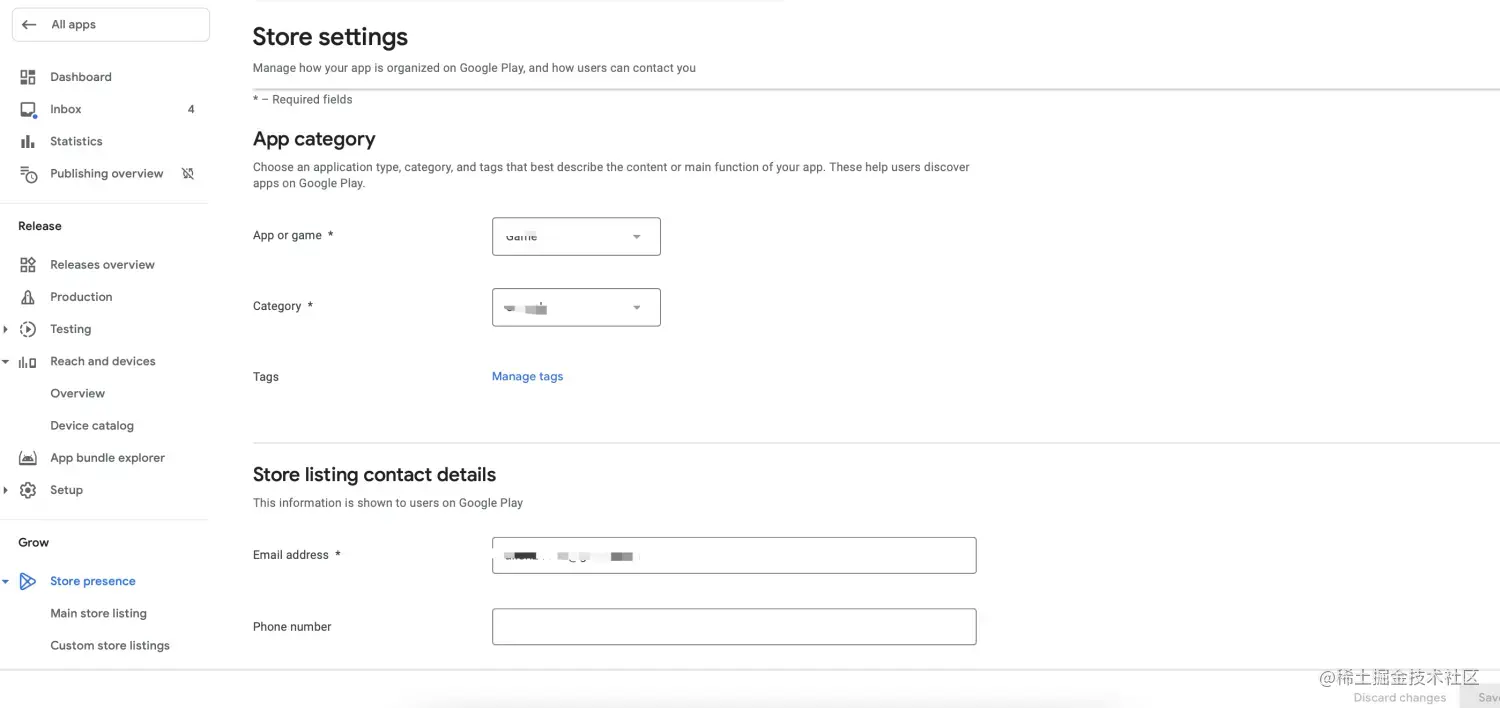Click the Dashboard grid icon
Screen dimensions: 1500x708
tap(28, 77)
